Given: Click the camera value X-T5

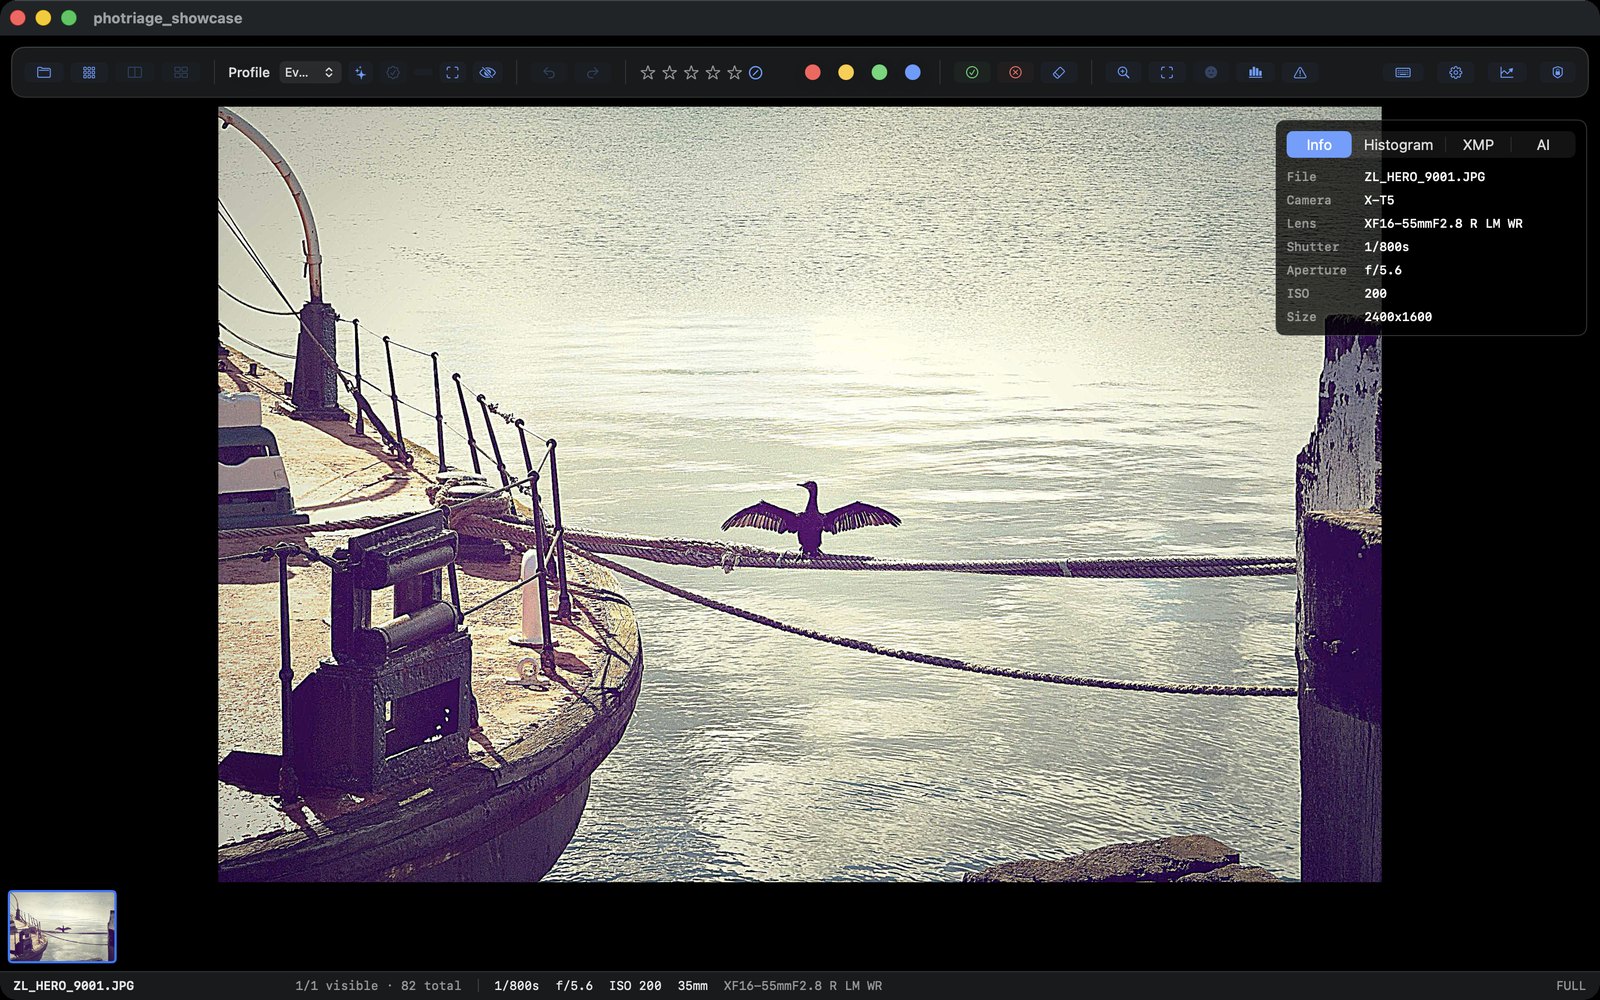Looking at the screenshot, I should (x=1379, y=200).
